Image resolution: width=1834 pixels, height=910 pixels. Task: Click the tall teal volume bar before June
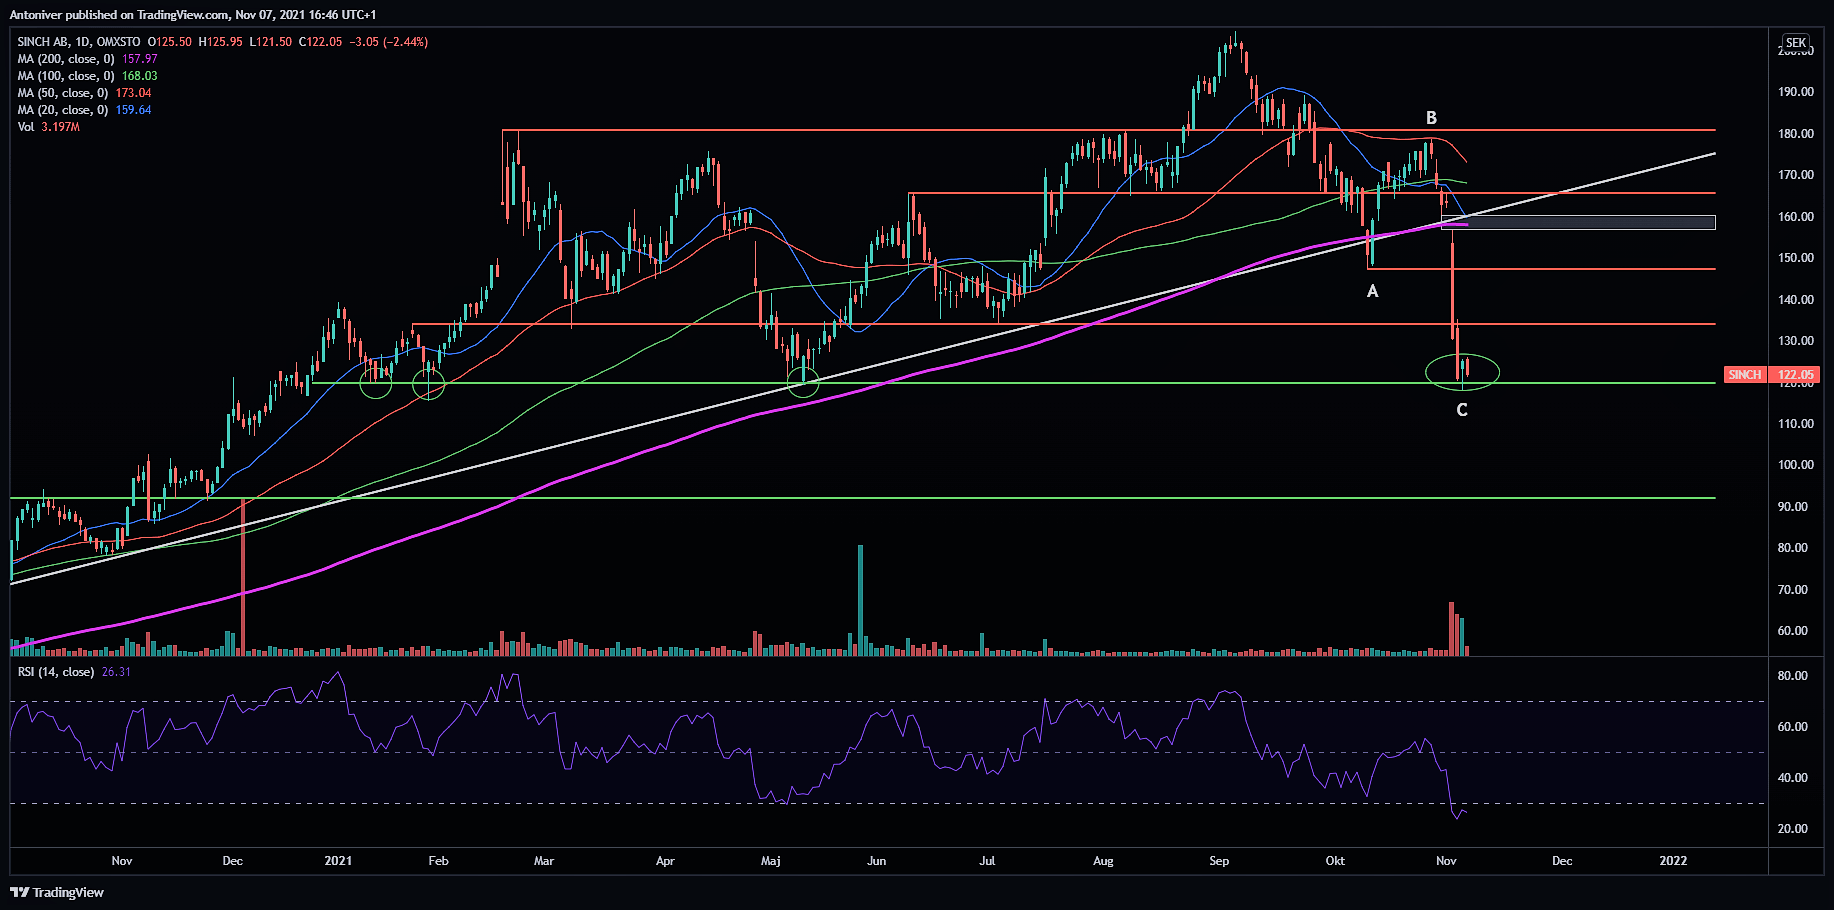tap(860, 600)
